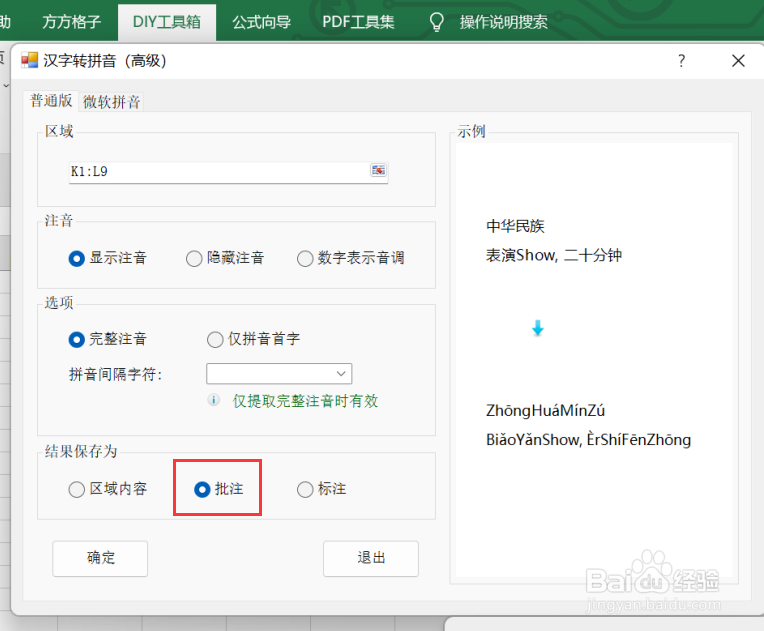Click the example text BiǎoYǎnShow, ÈrShíFēnZhōng

[588, 440]
